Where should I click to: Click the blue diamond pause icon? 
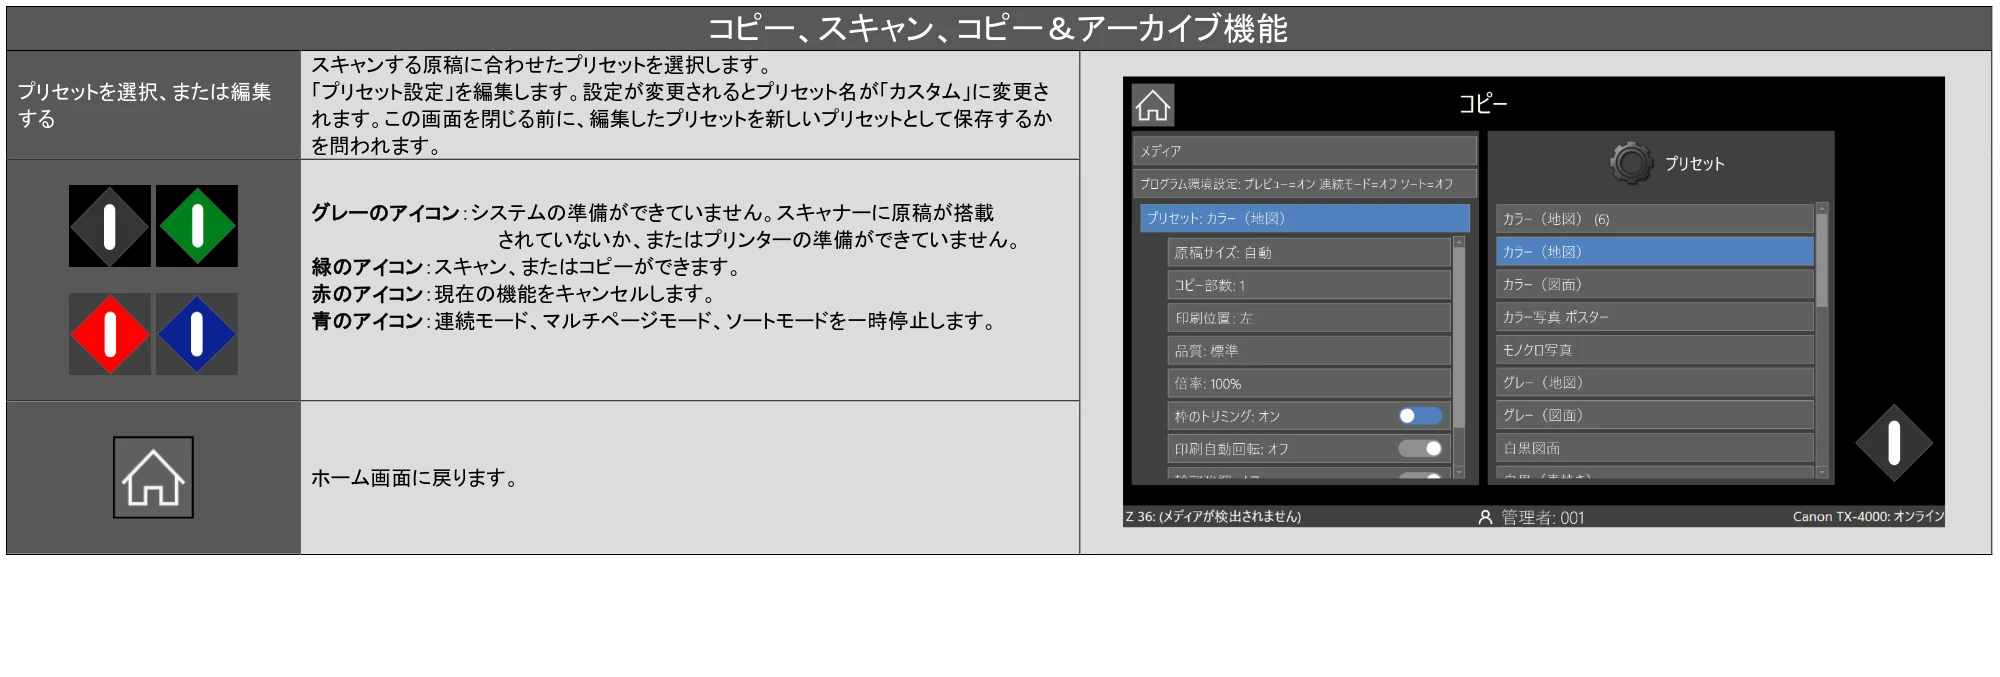click(x=197, y=334)
